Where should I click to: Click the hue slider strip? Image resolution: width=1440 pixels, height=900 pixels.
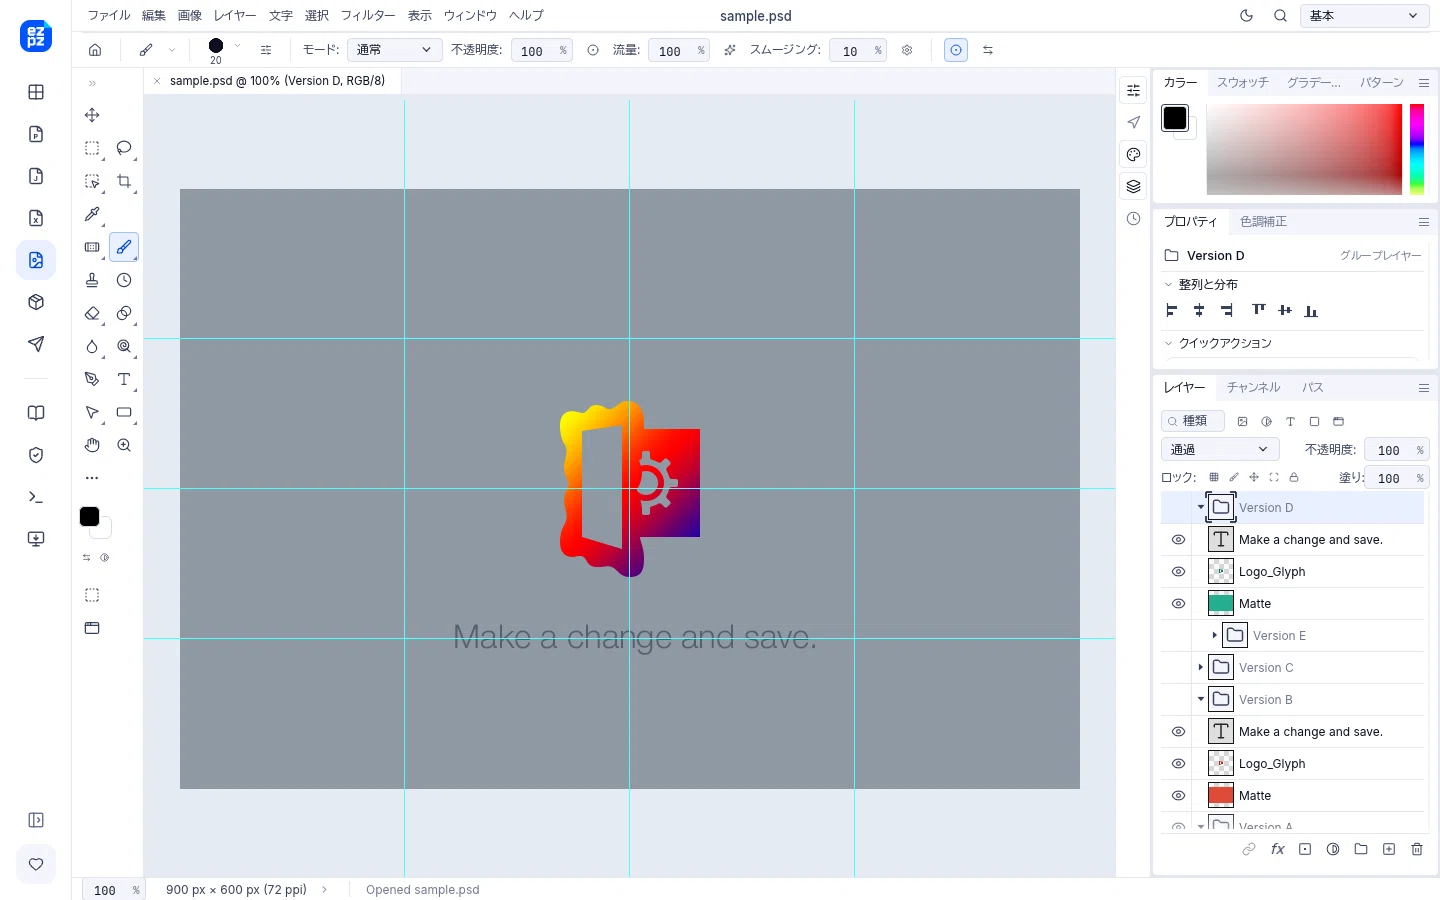[1417, 149]
